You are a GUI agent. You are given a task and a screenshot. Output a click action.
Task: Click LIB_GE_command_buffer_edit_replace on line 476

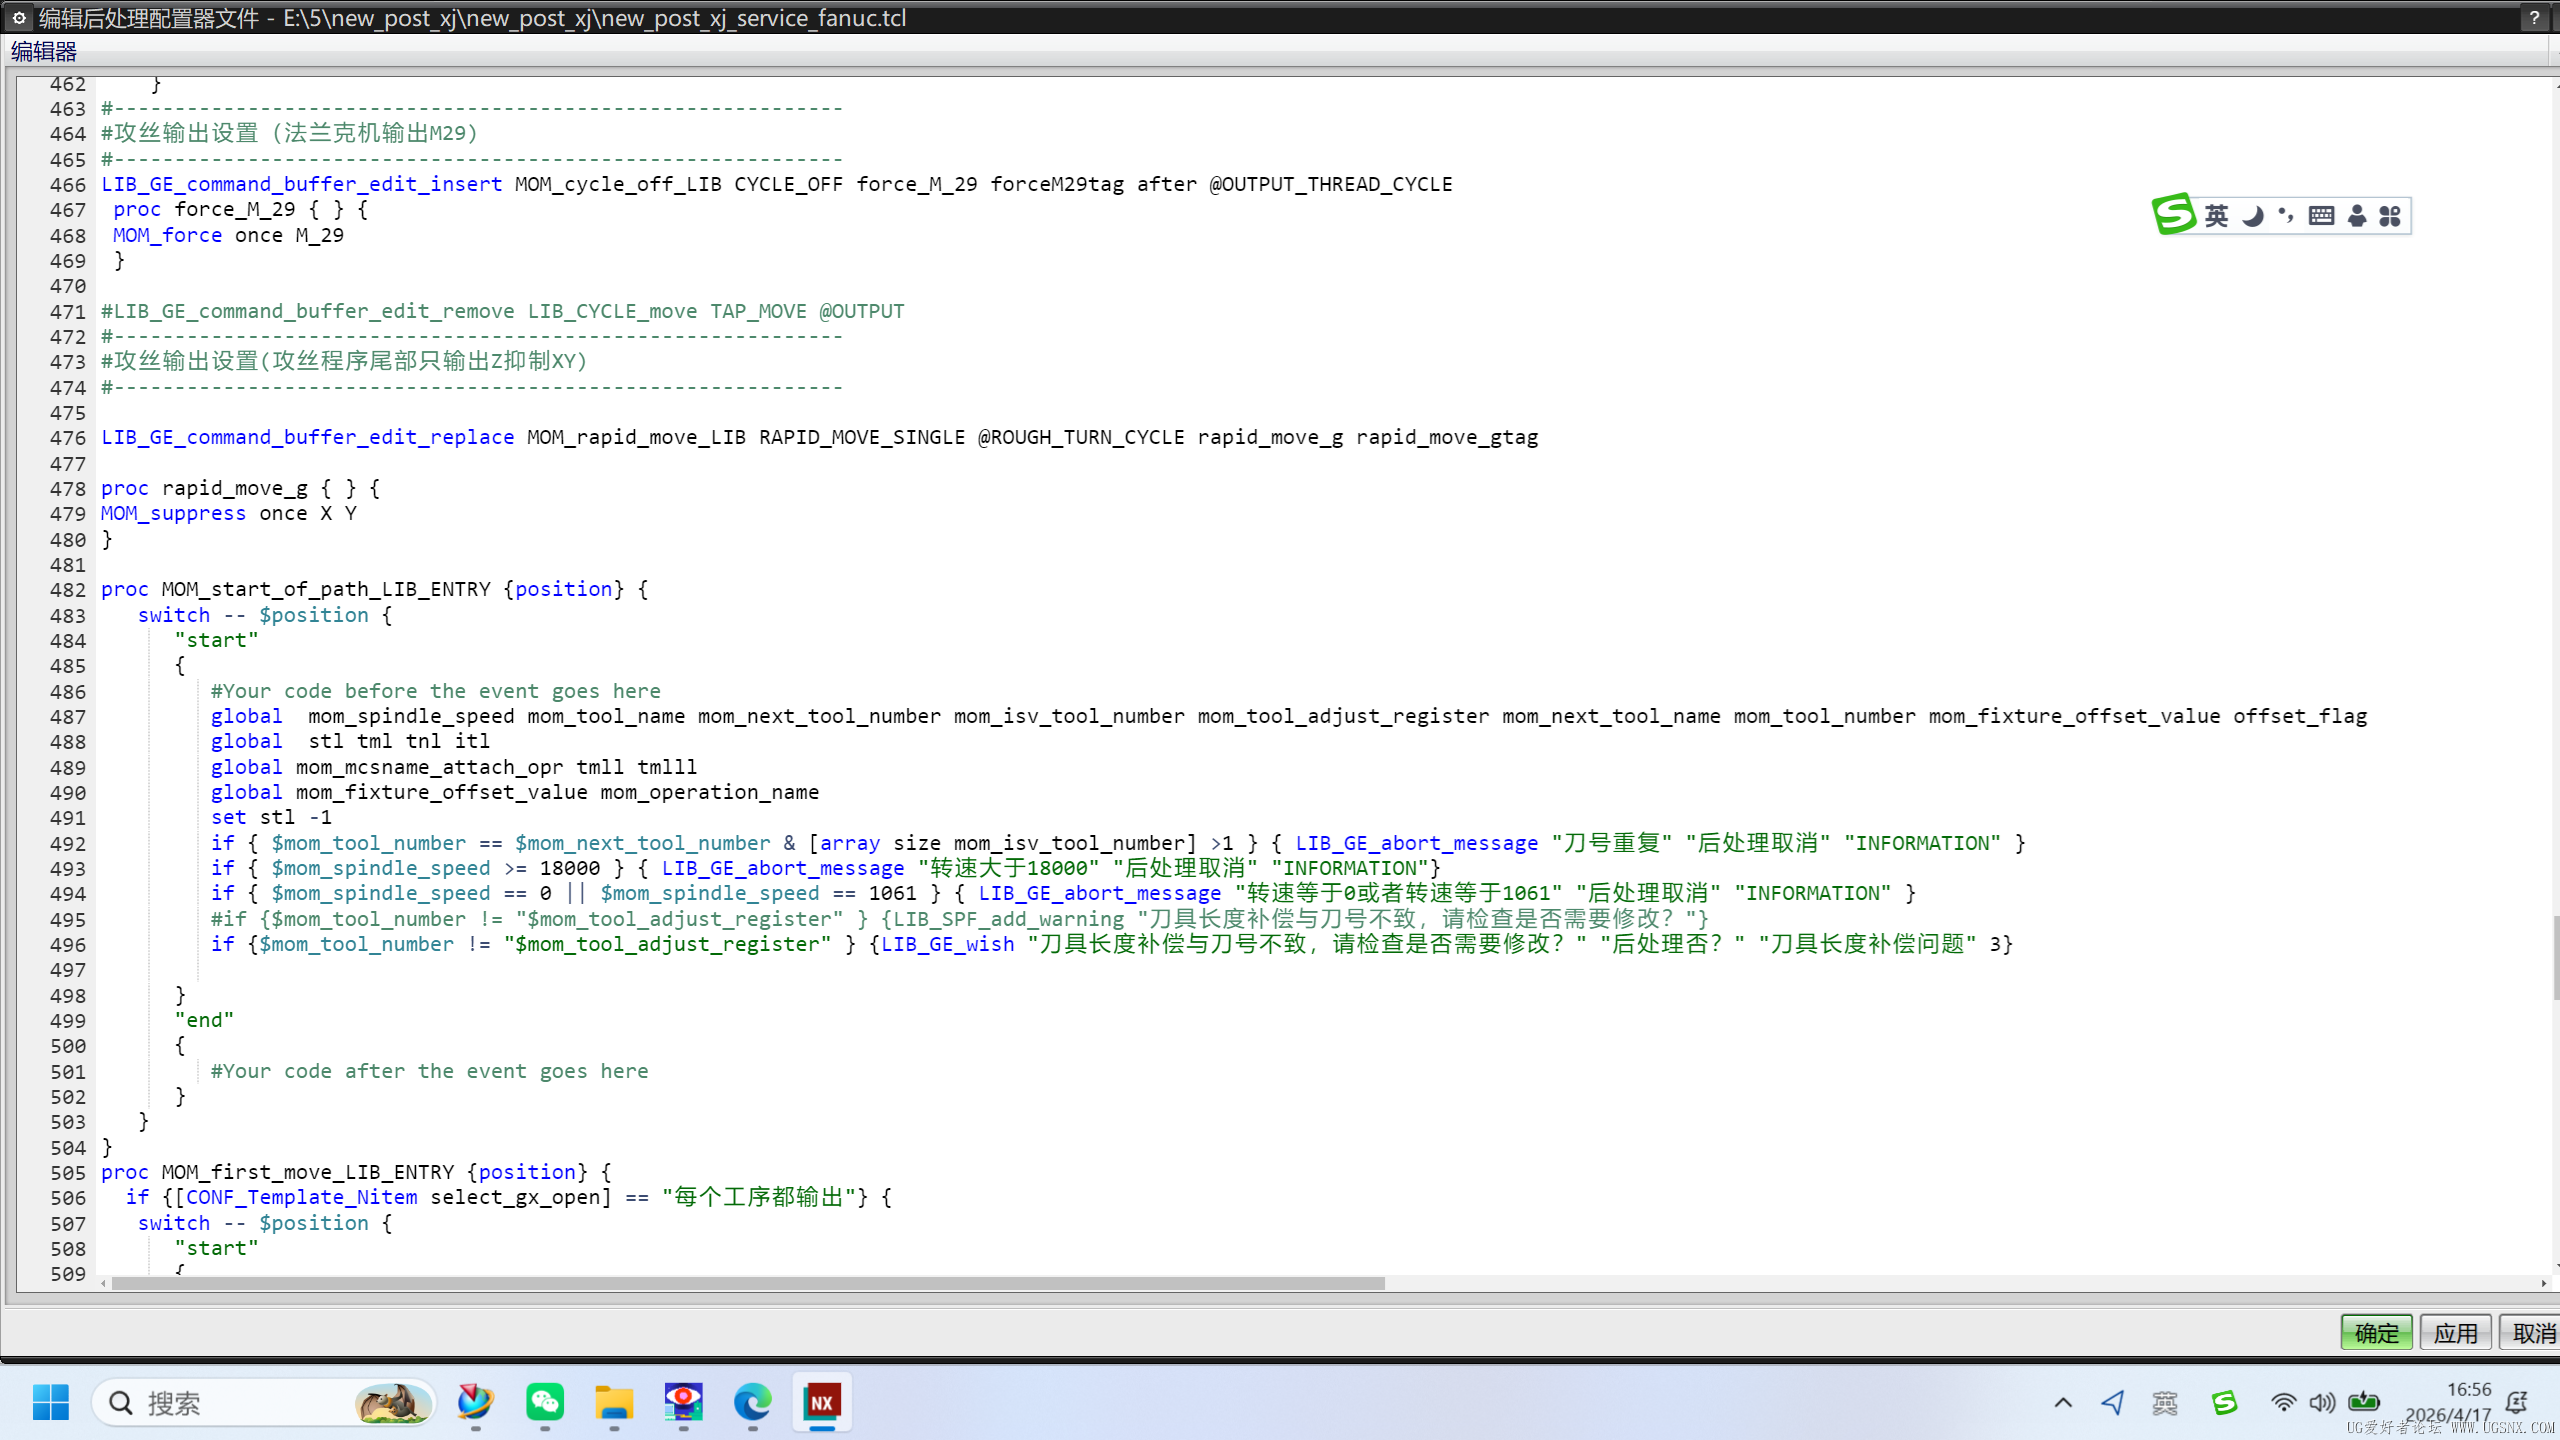point(308,437)
